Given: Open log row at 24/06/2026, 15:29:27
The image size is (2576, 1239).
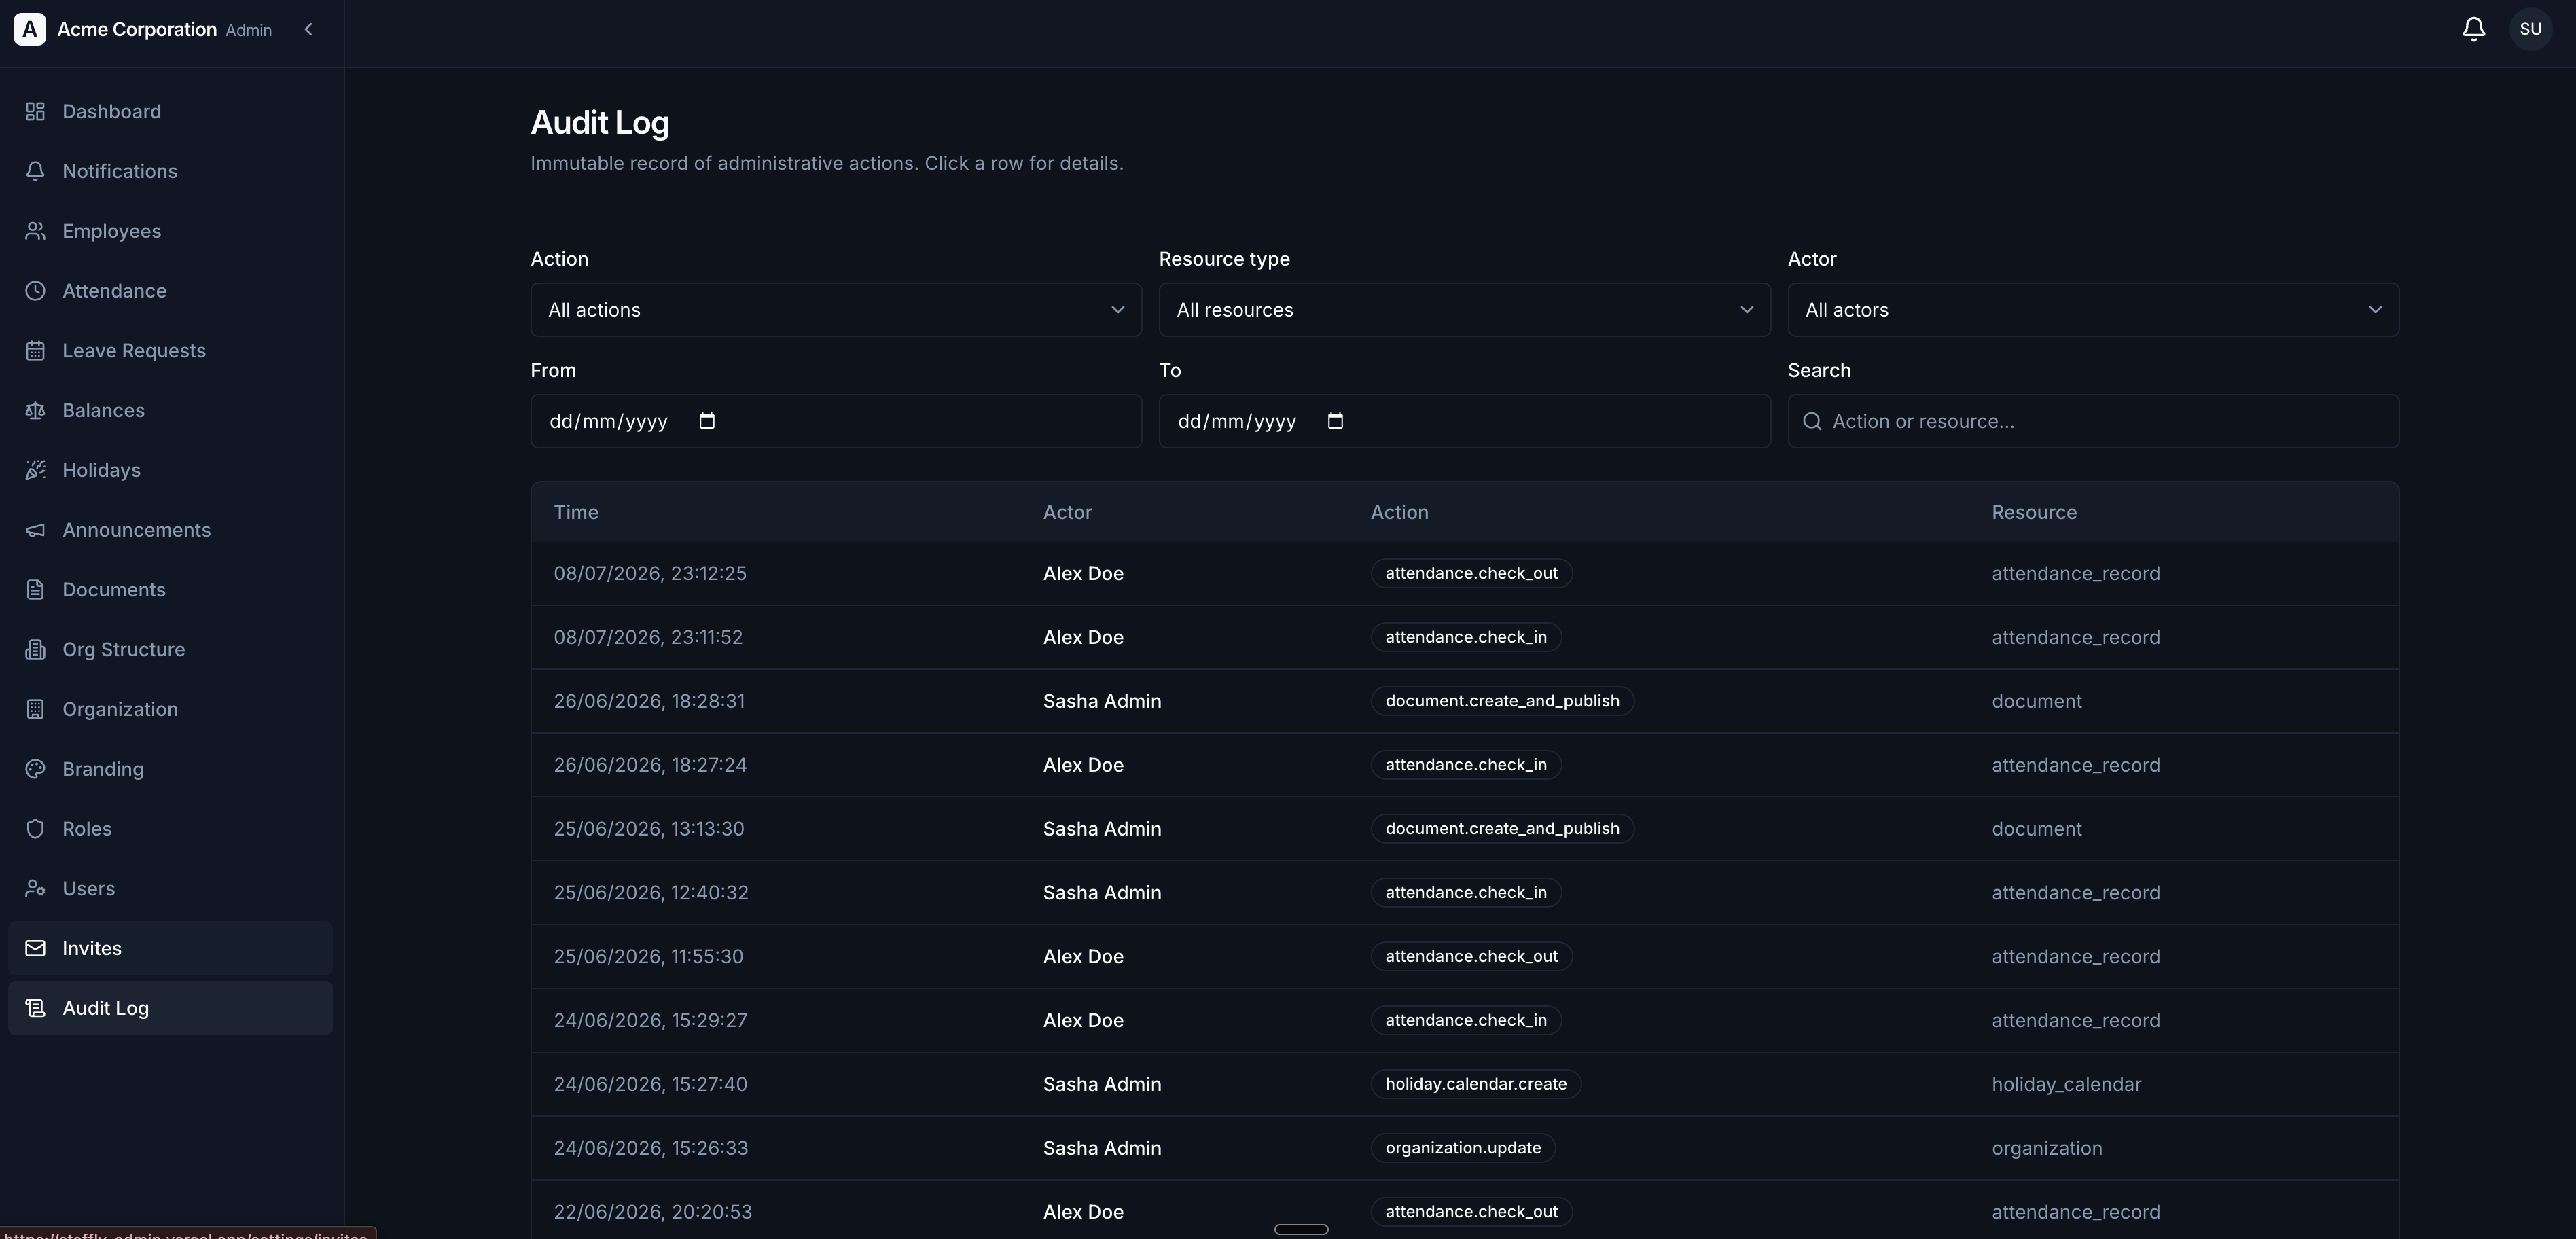Looking at the screenshot, I should 1464,1020.
